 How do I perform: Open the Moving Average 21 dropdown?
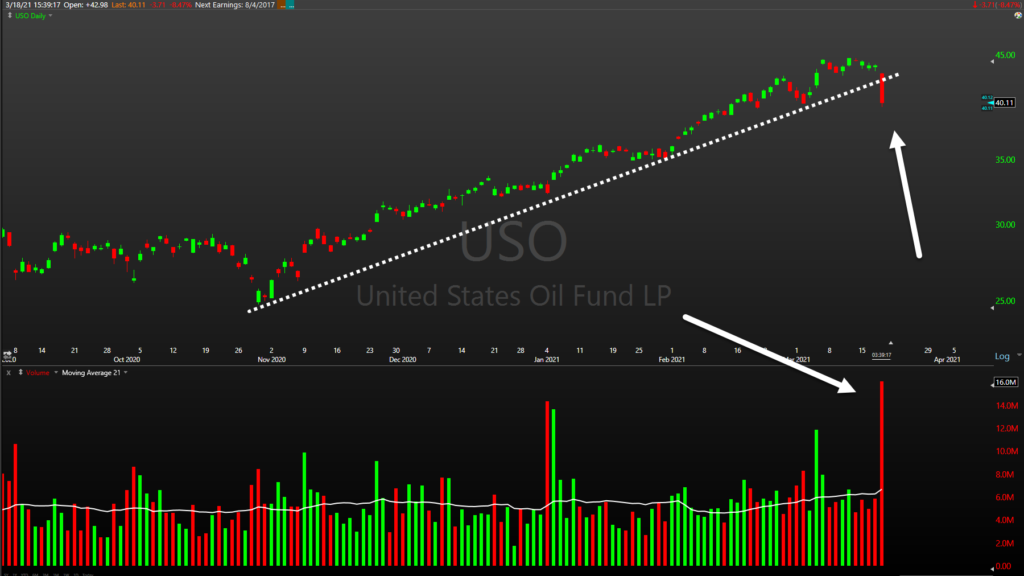coord(125,372)
